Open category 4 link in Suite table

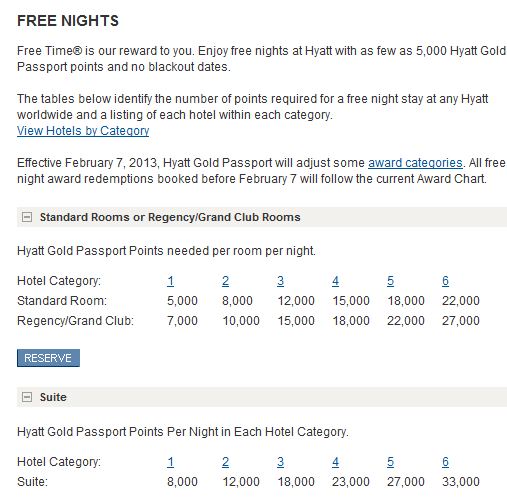335,462
